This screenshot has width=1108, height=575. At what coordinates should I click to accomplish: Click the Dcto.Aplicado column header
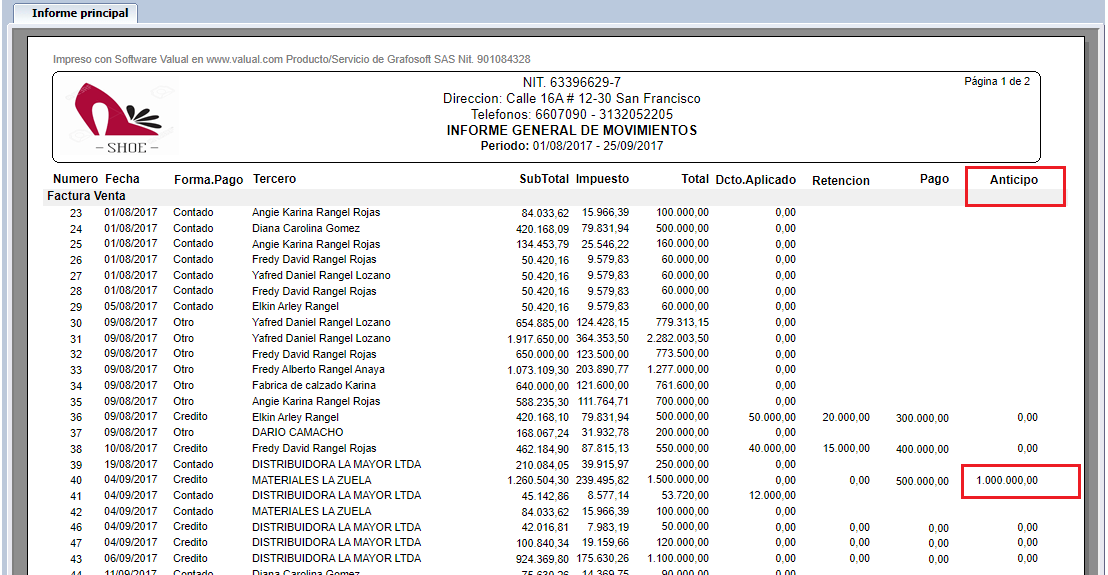(x=756, y=180)
